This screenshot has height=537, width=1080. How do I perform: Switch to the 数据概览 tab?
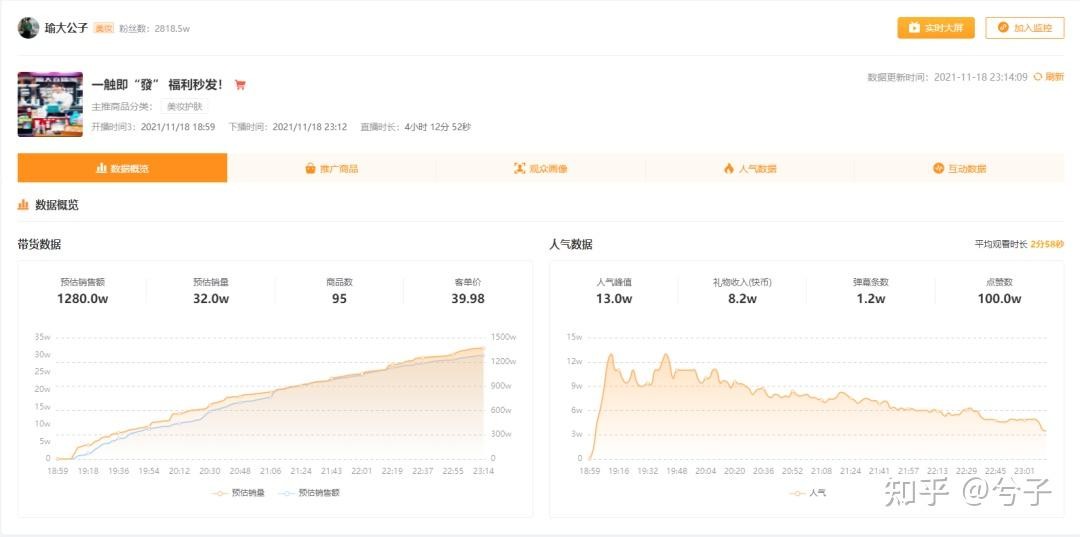(123, 168)
